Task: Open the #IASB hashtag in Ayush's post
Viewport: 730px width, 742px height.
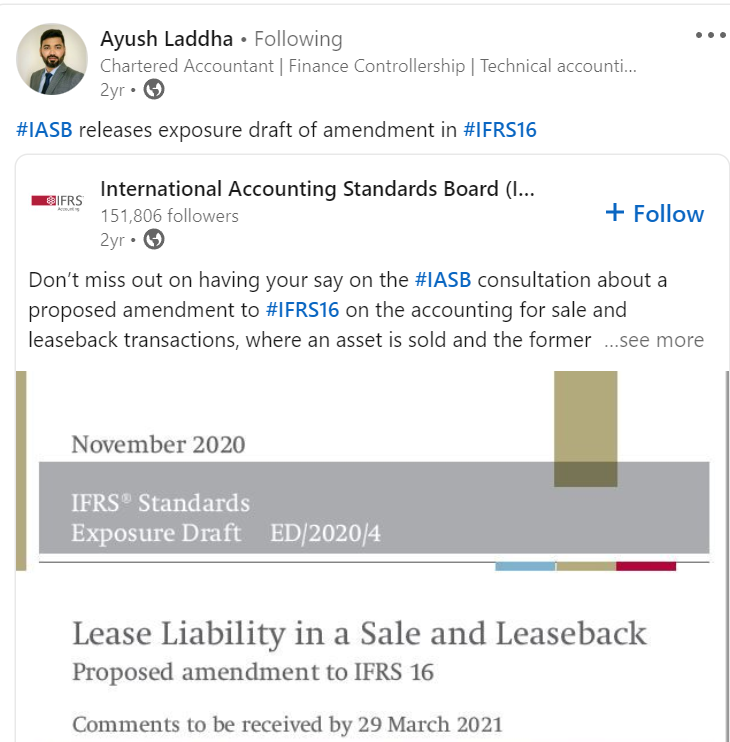Action: [45, 130]
